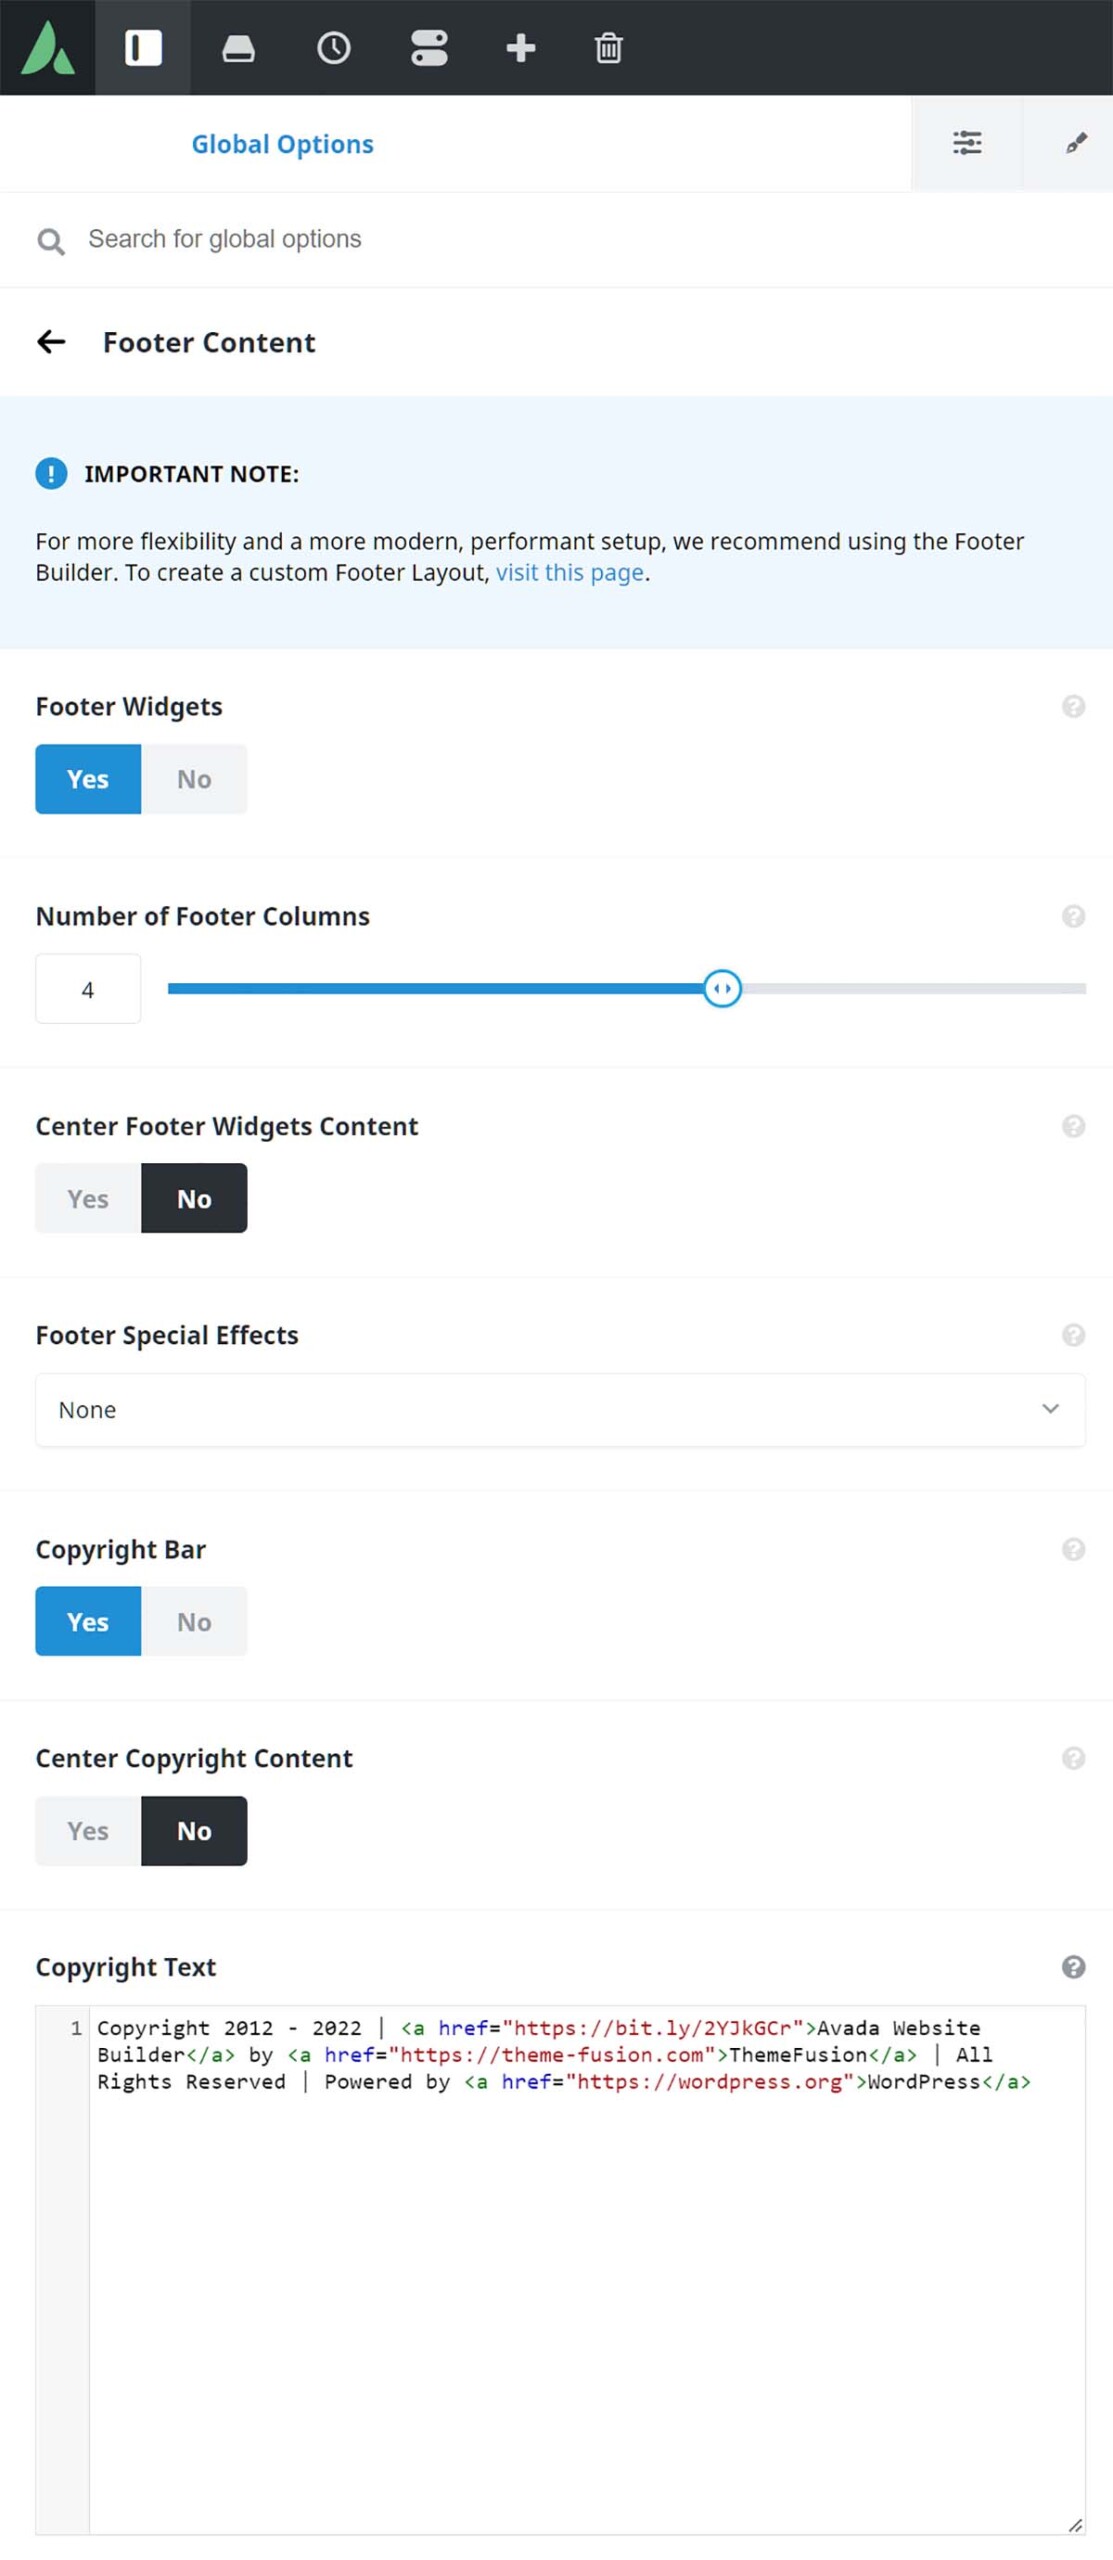Enable Center Copyright Content with Yes
1113x2560 pixels.
(88, 1829)
